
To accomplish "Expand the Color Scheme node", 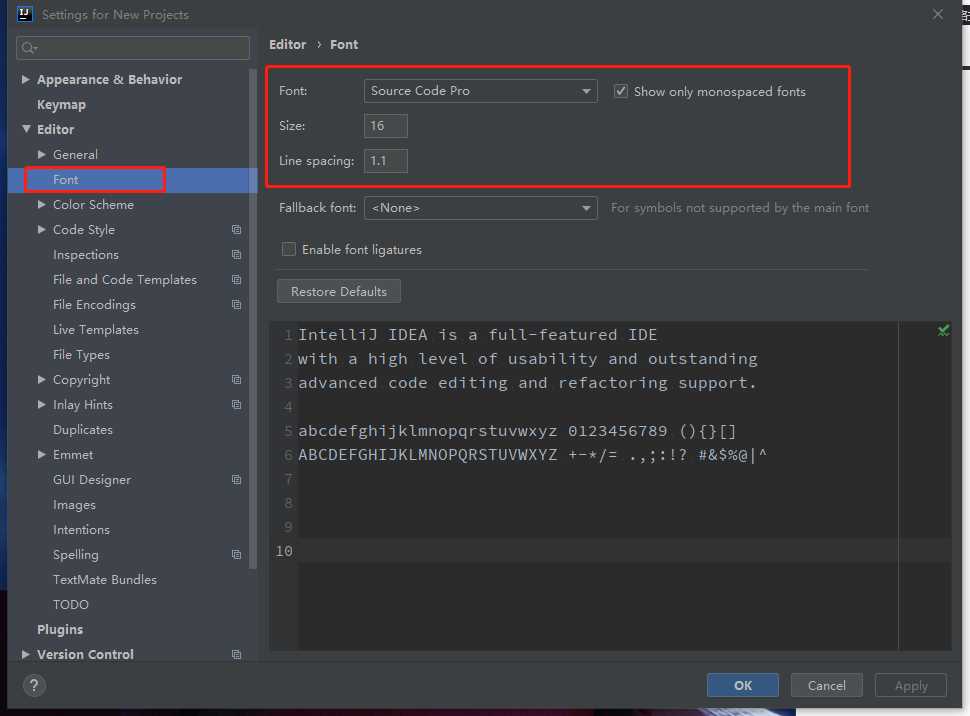I will click(x=41, y=204).
